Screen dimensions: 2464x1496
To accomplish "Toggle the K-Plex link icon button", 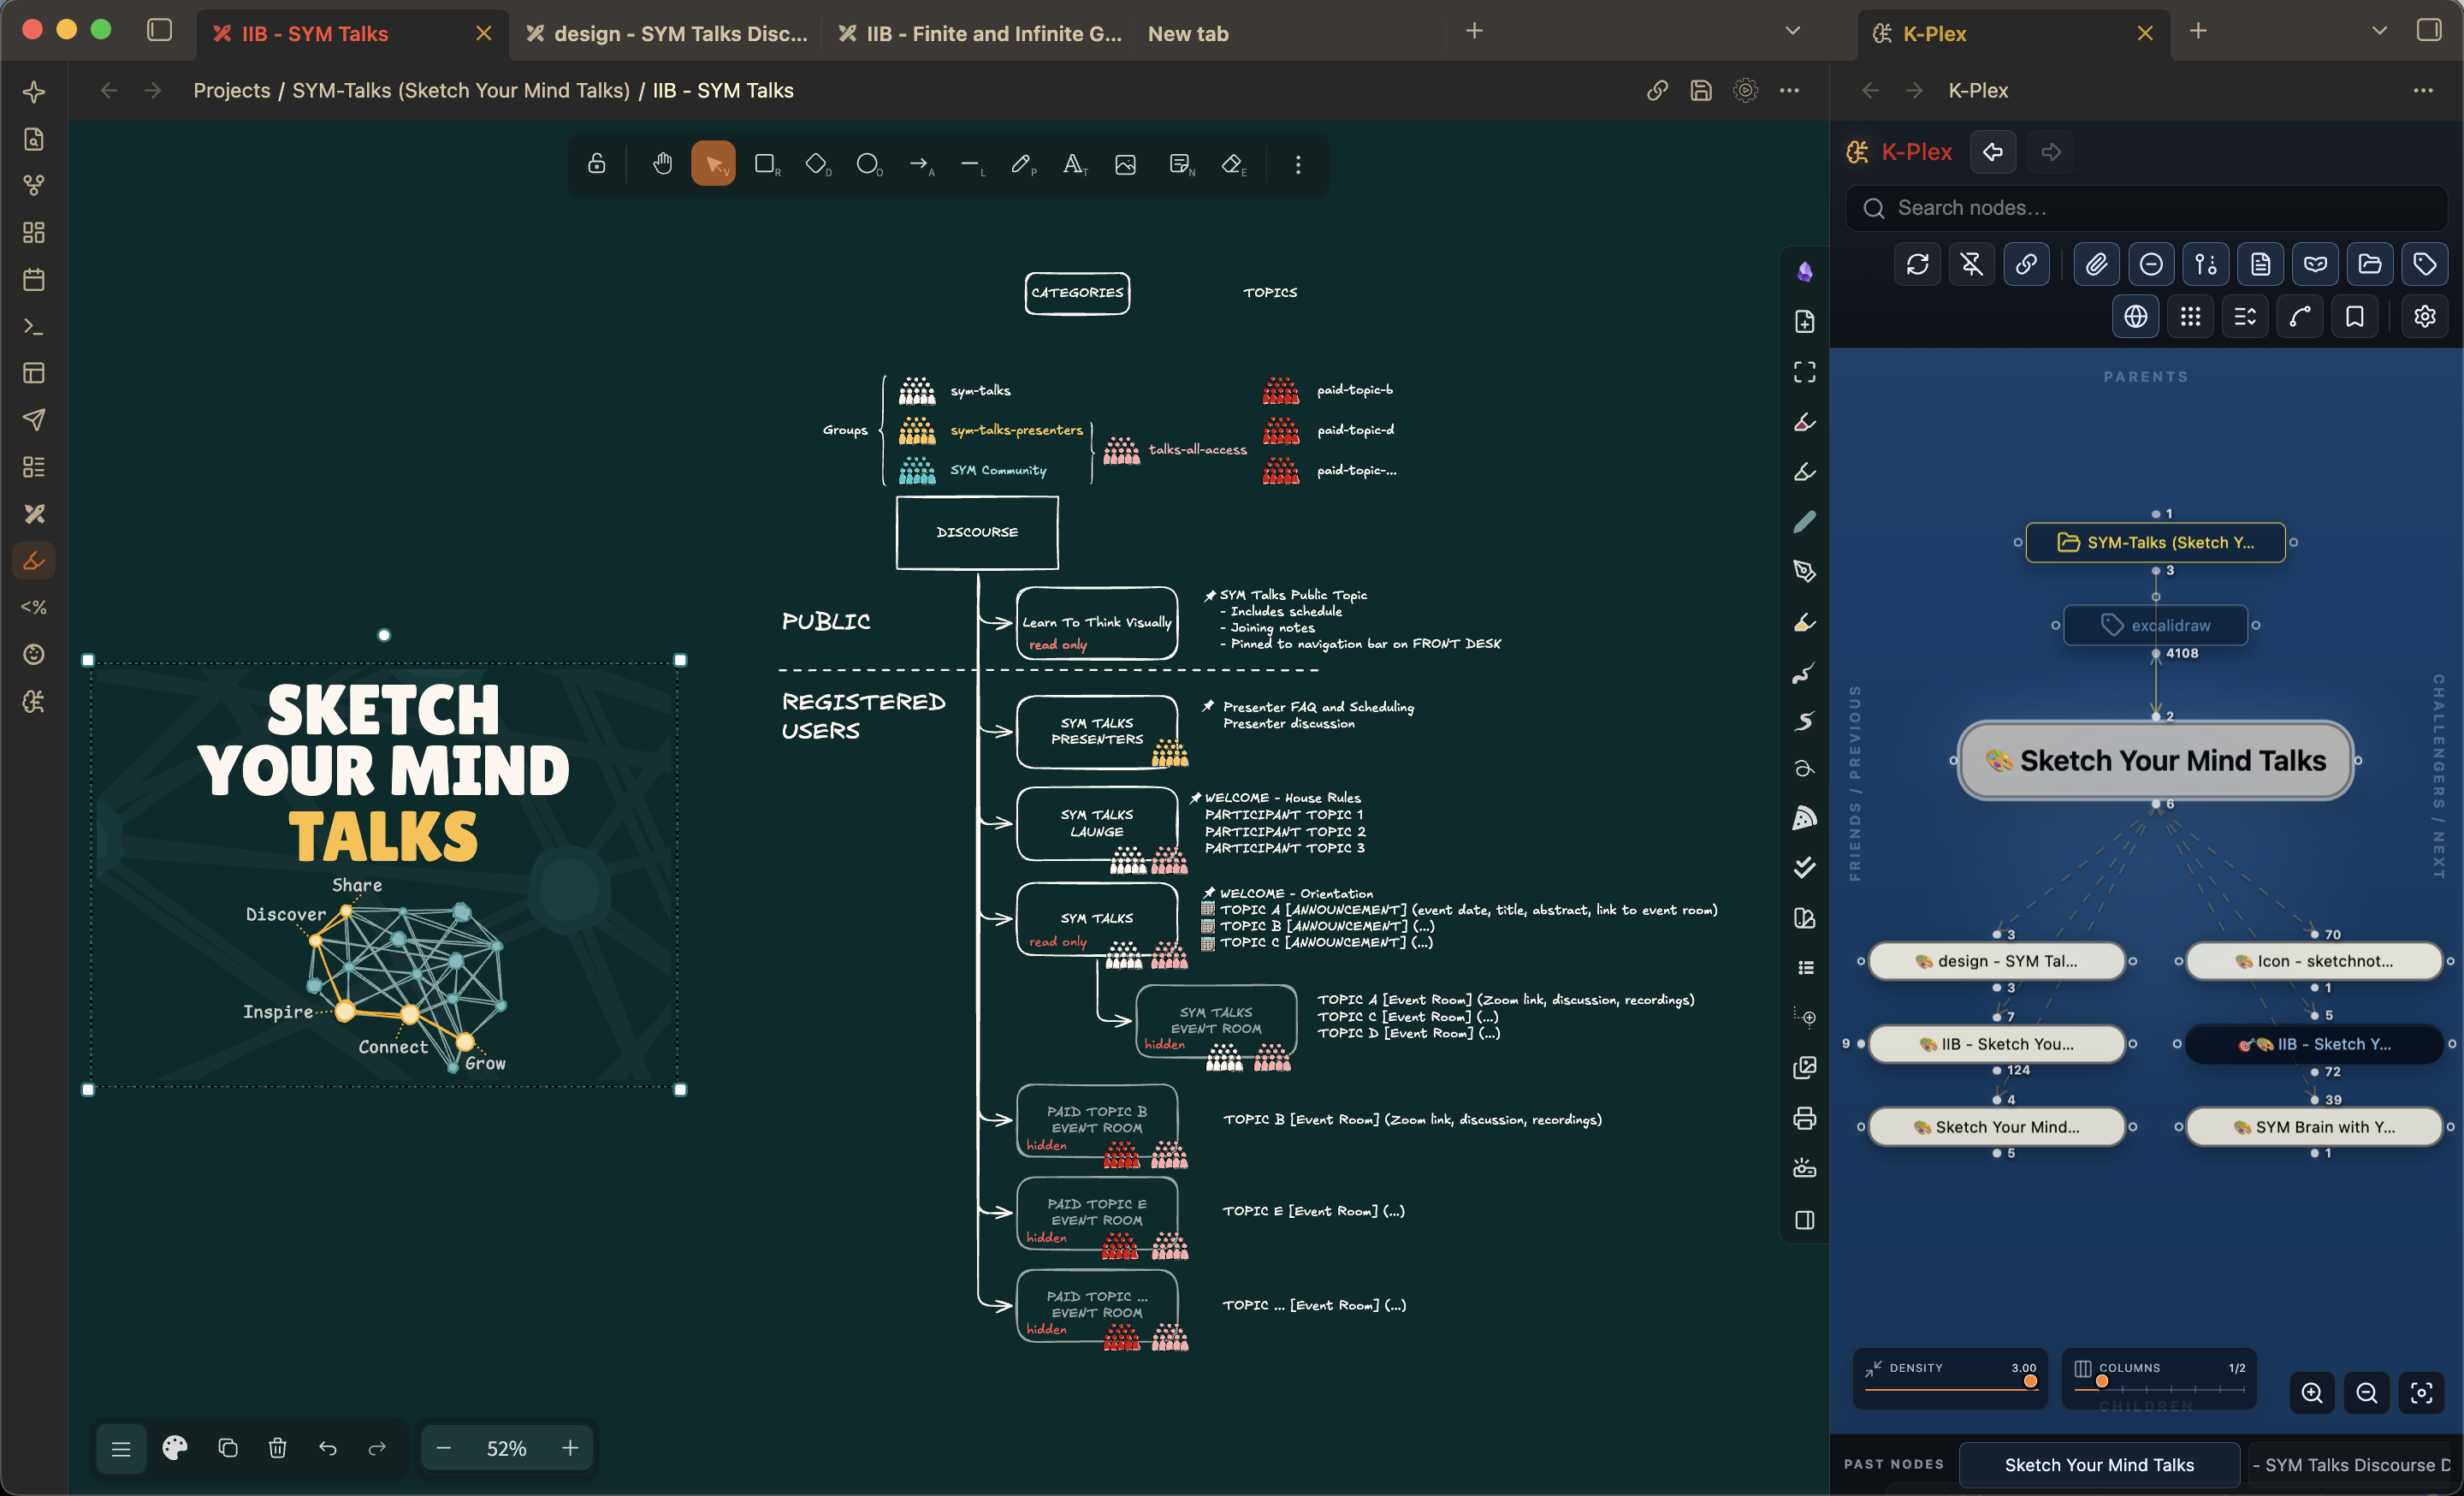I will [2026, 264].
